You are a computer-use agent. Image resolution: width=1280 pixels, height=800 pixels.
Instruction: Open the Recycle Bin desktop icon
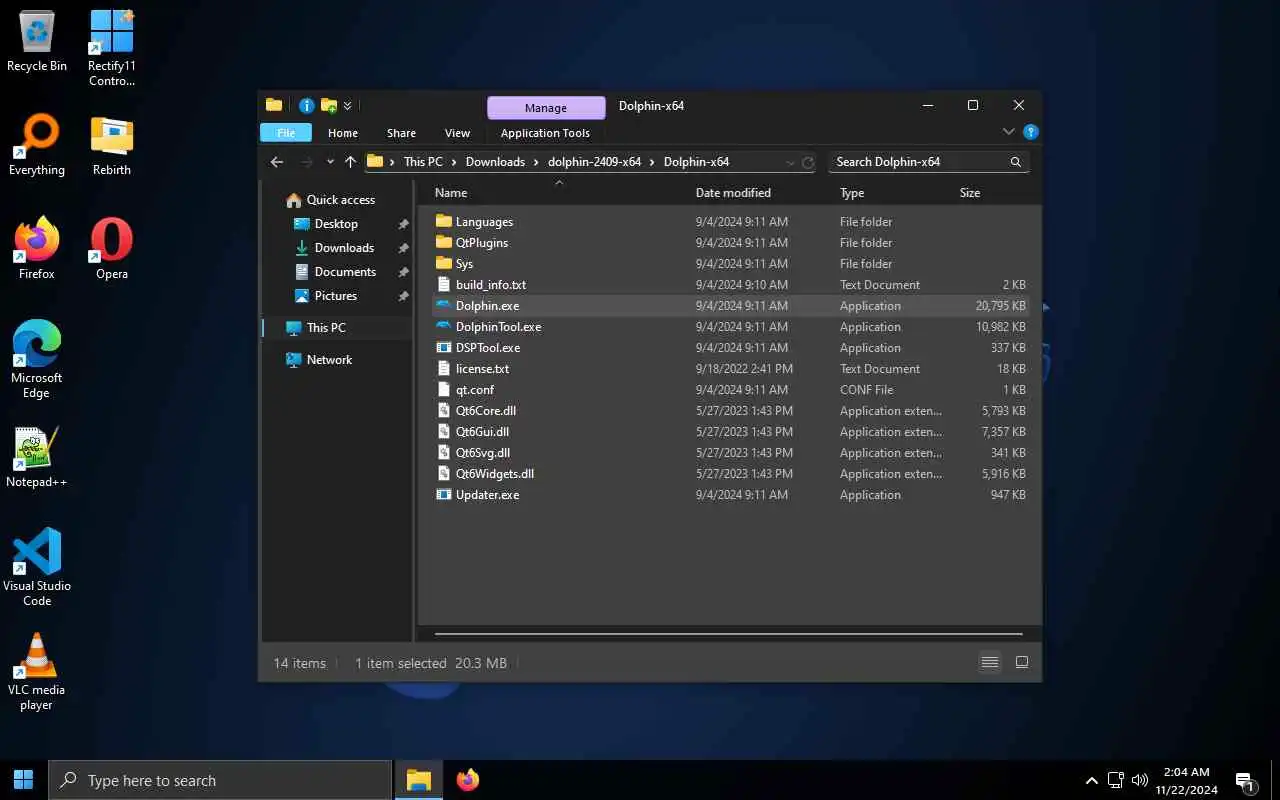pos(37,42)
